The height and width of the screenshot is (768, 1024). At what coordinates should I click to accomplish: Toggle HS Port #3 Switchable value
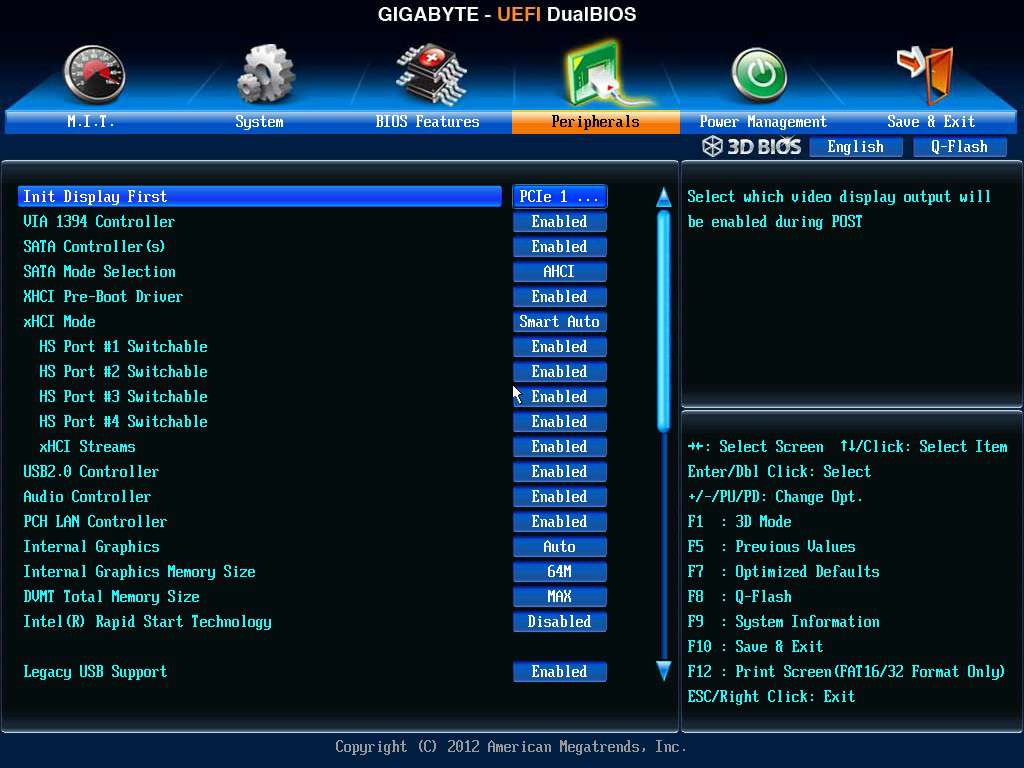(x=560, y=396)
